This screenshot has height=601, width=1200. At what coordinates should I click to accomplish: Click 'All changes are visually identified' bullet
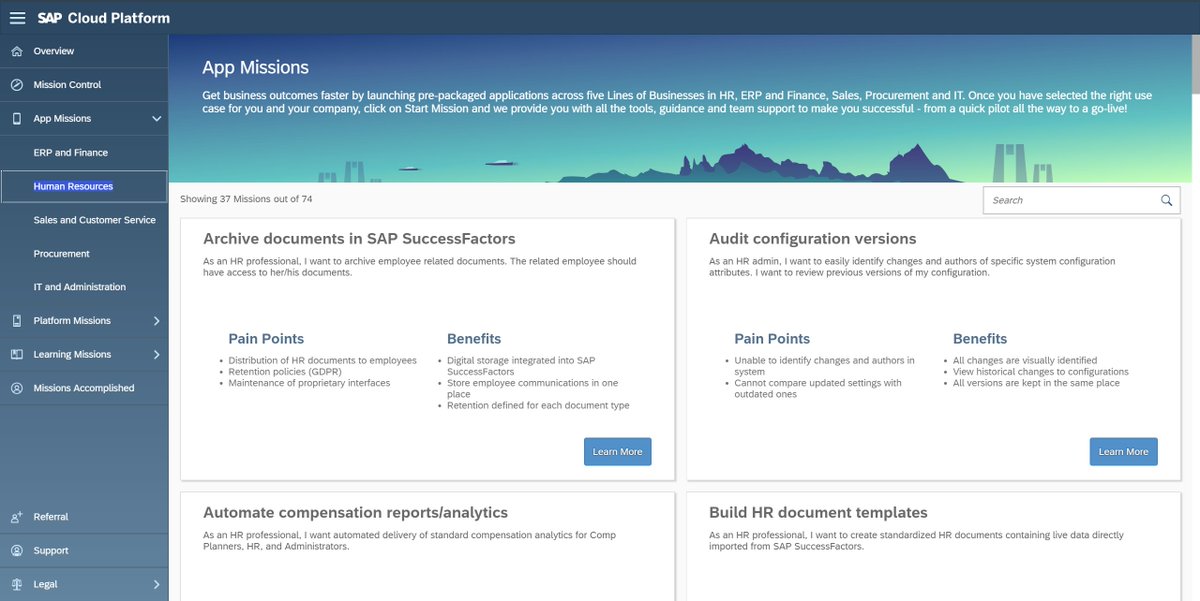click(x=1025, y=361)
